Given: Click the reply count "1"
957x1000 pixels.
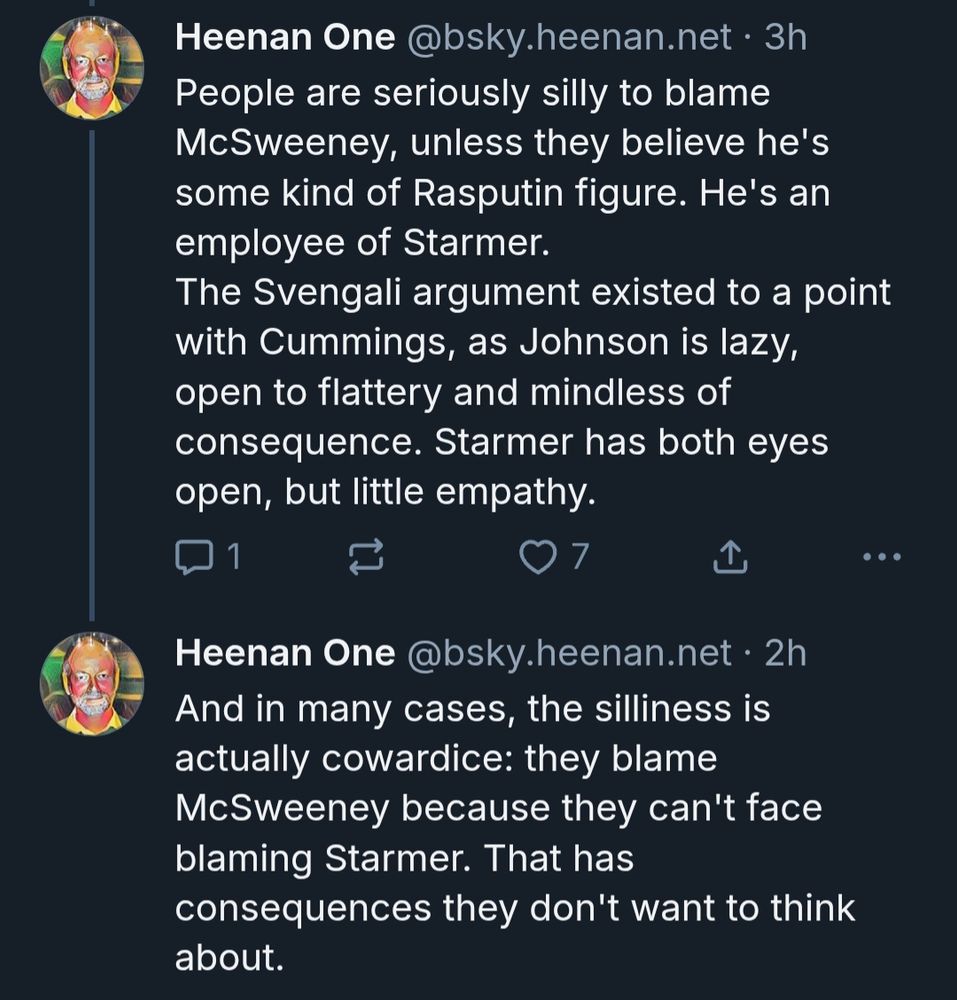Looking at the screenshot, I should point(233,557).
